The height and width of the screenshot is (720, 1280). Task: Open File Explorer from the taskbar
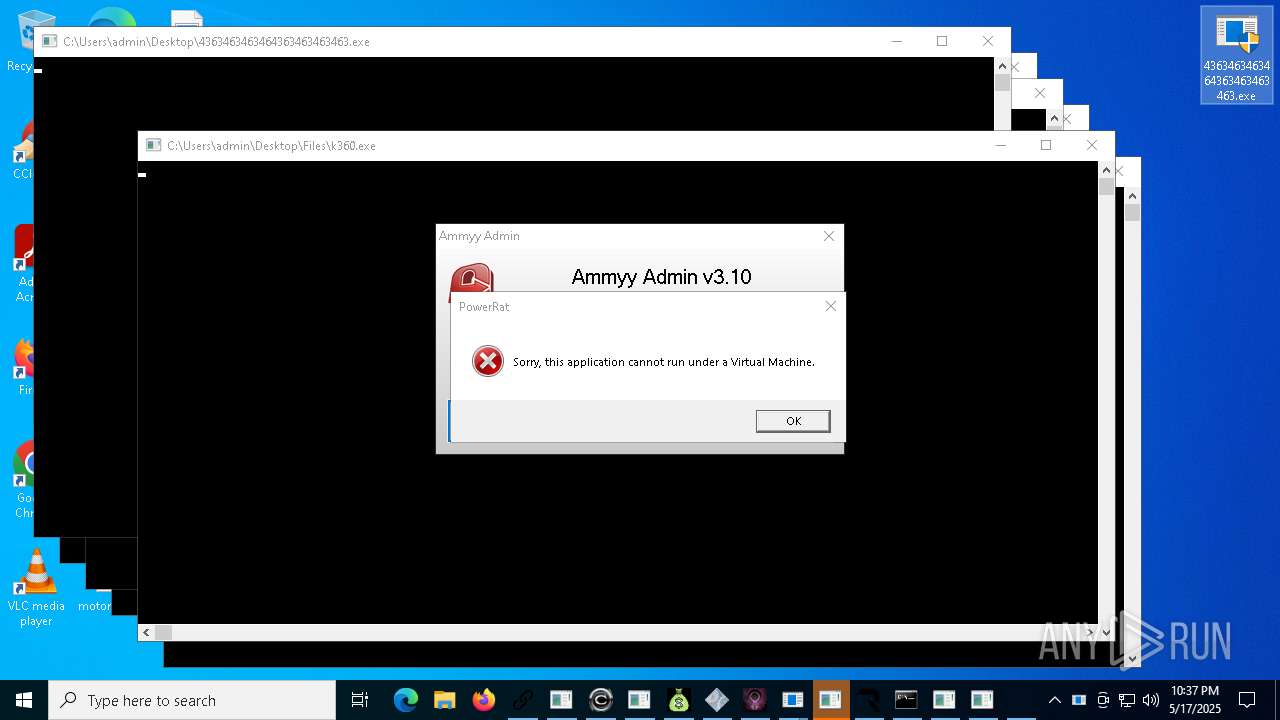[x=444, y=700]
